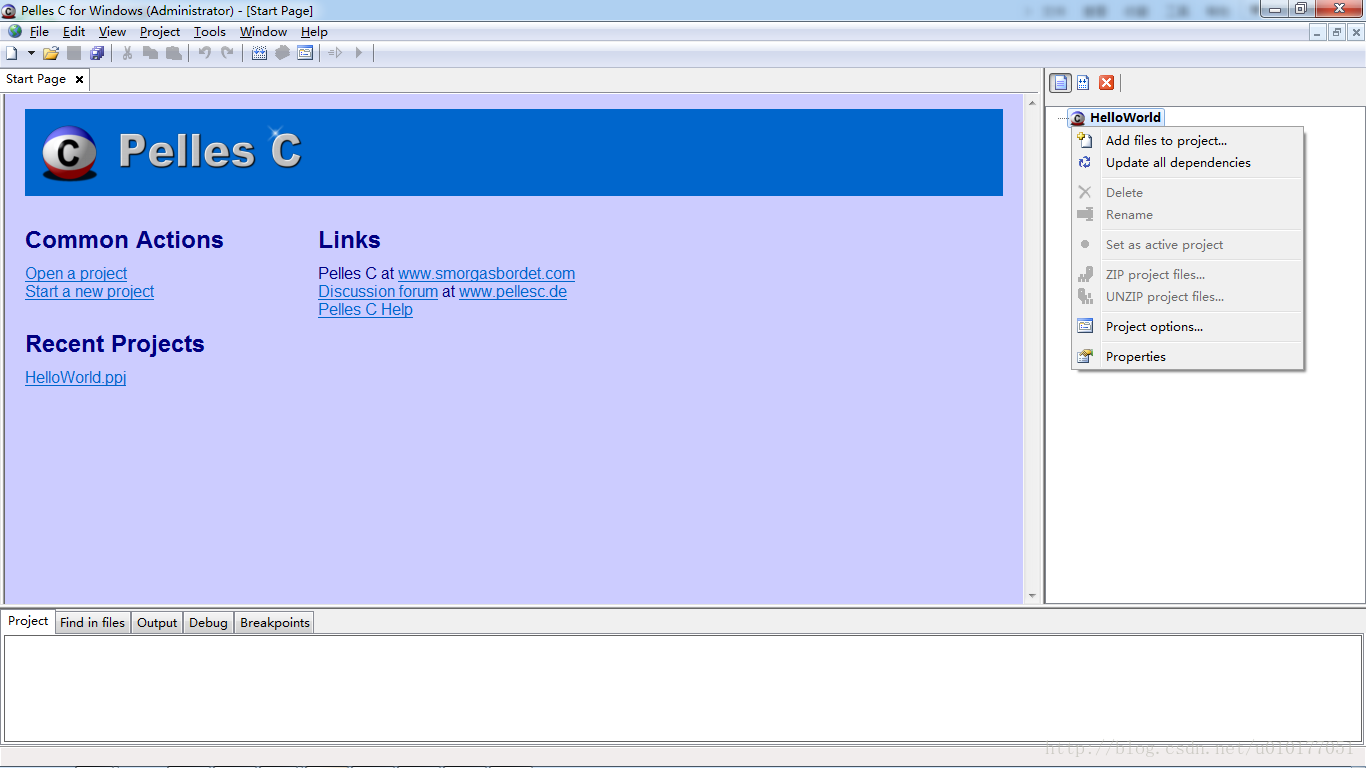Open the Project menu

(160, 32)
